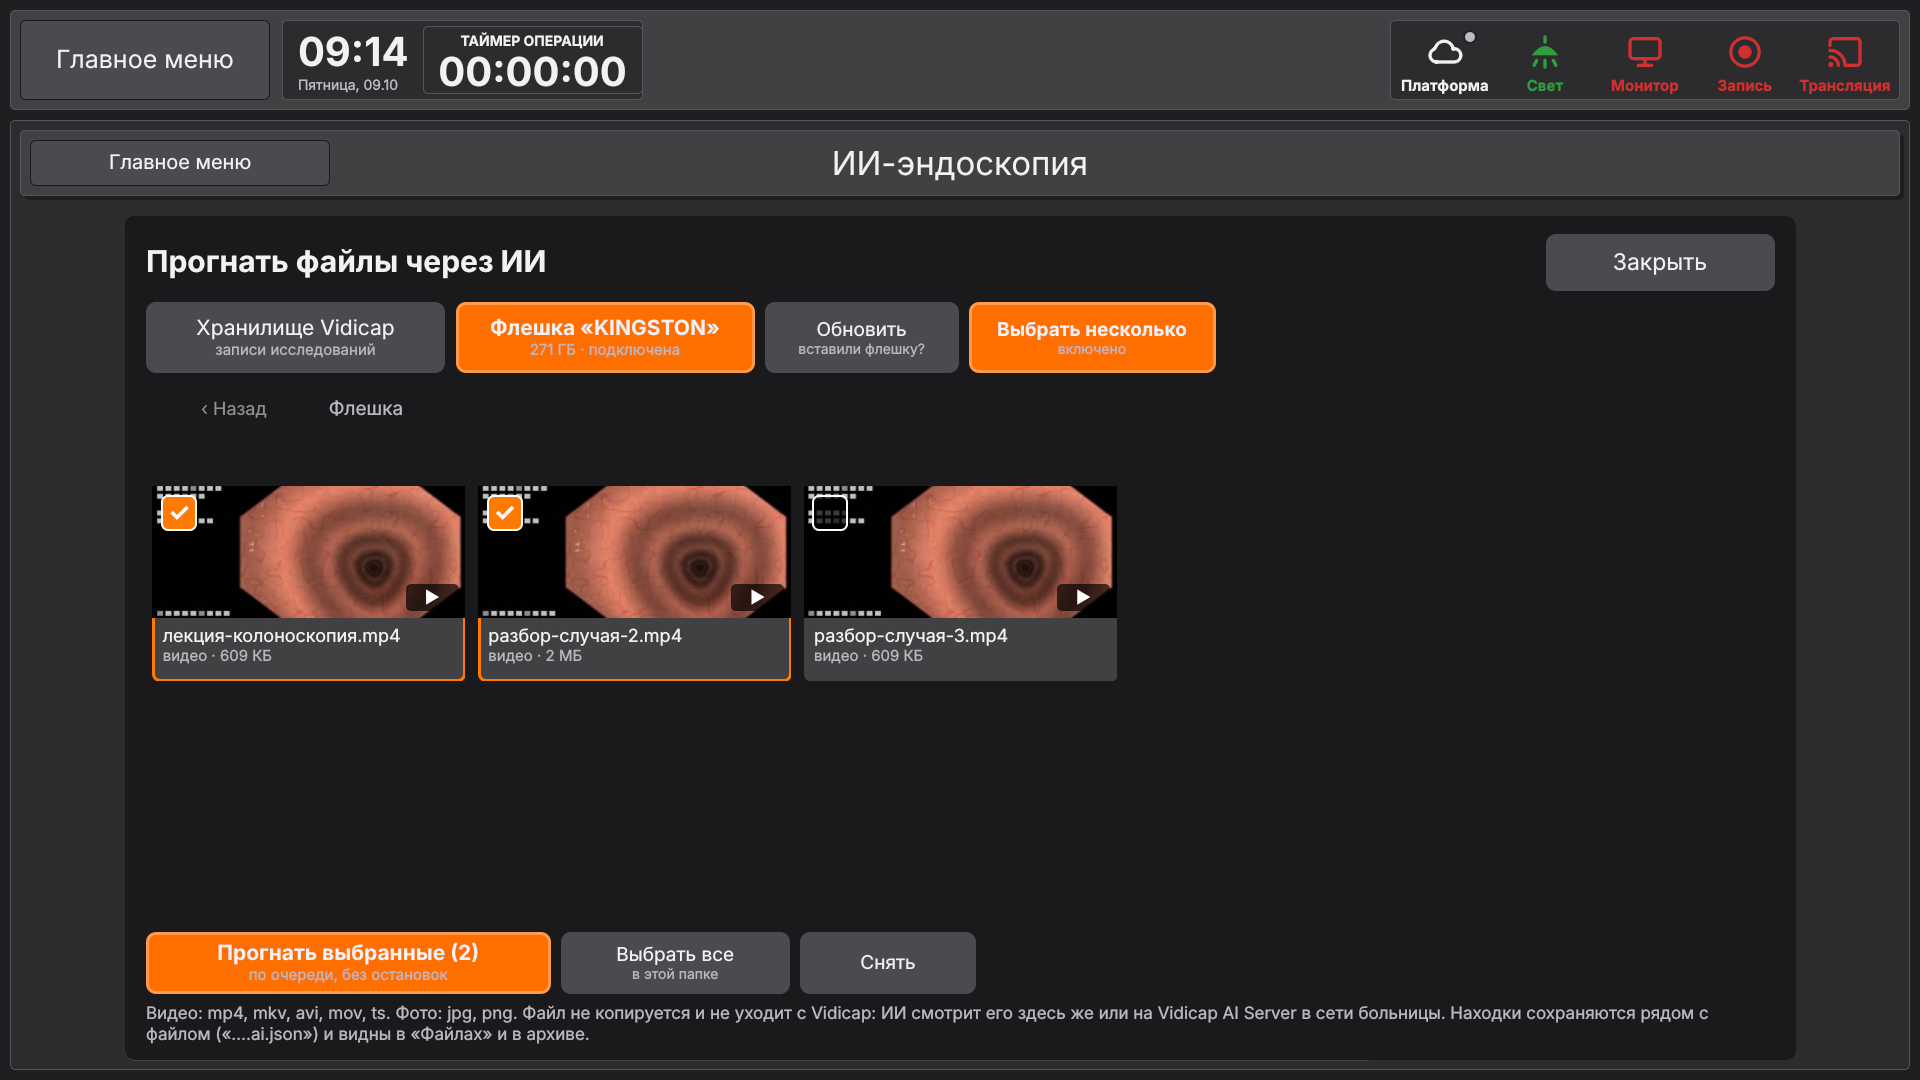Open top-bar Главное меню button
Screen dimensions: 1920x1080
point(145,60)
